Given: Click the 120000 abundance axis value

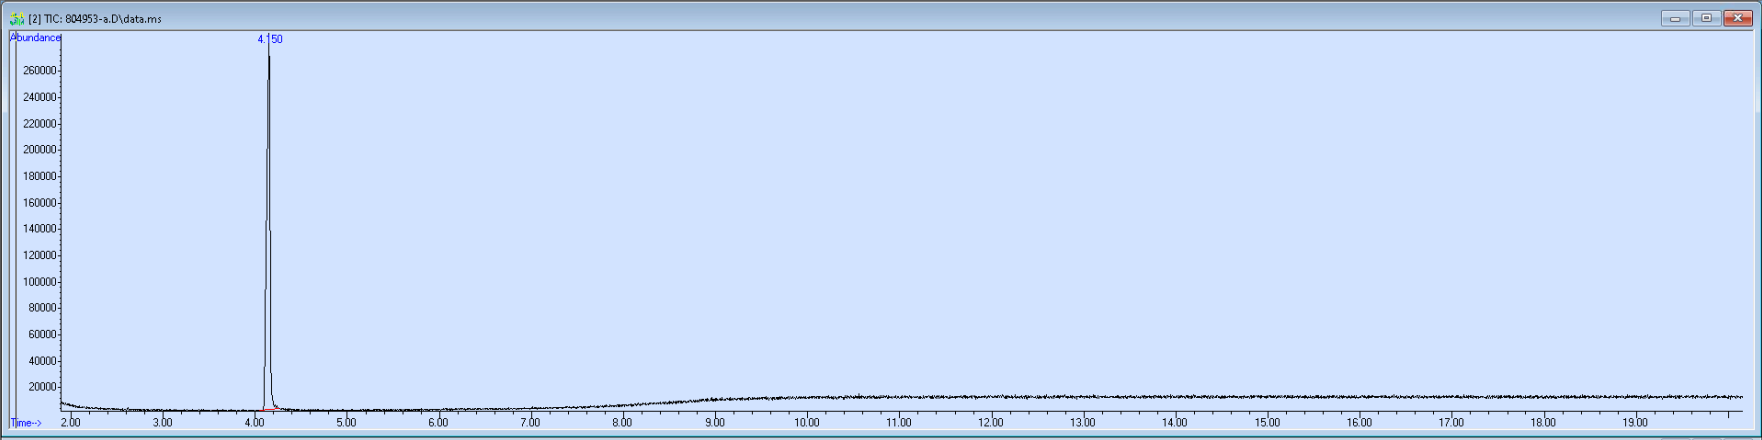Looking at the screenshot, I should point(39,256).
